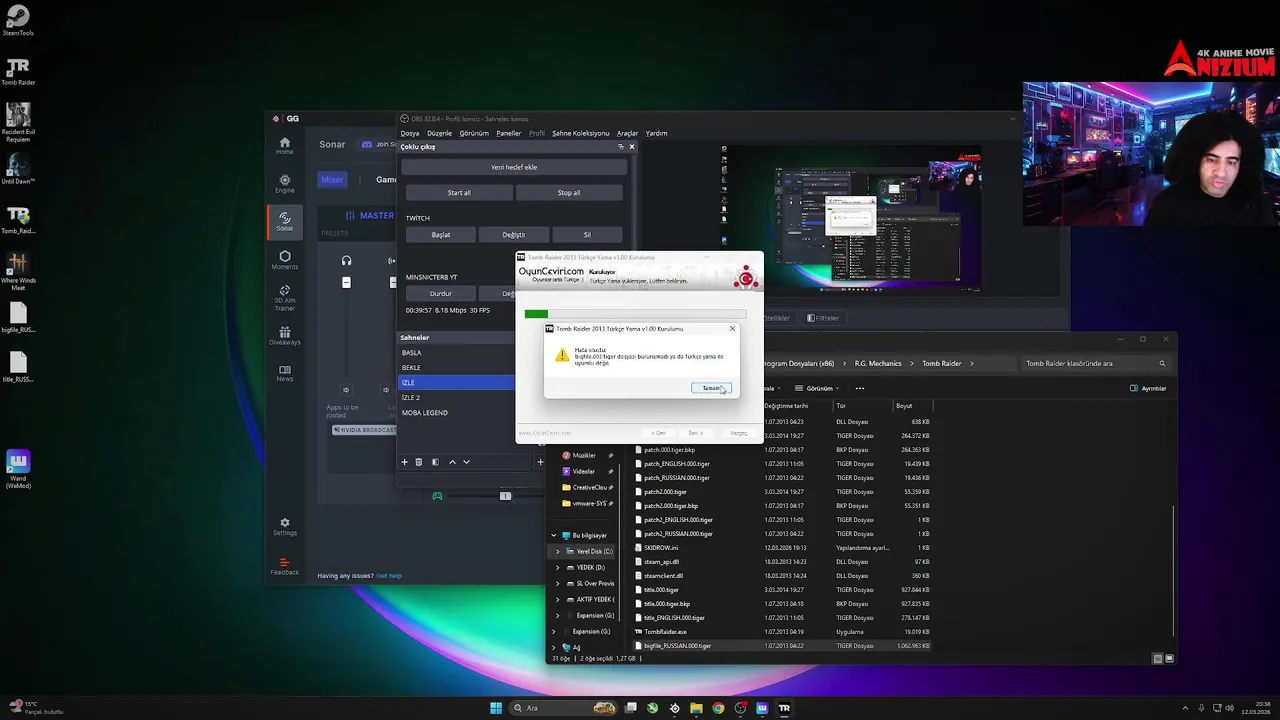Image resolution: width=1280 pixels, height=720 pixels.
Task: Open News in the GG sidebar
Action: [x=284, y=374]
